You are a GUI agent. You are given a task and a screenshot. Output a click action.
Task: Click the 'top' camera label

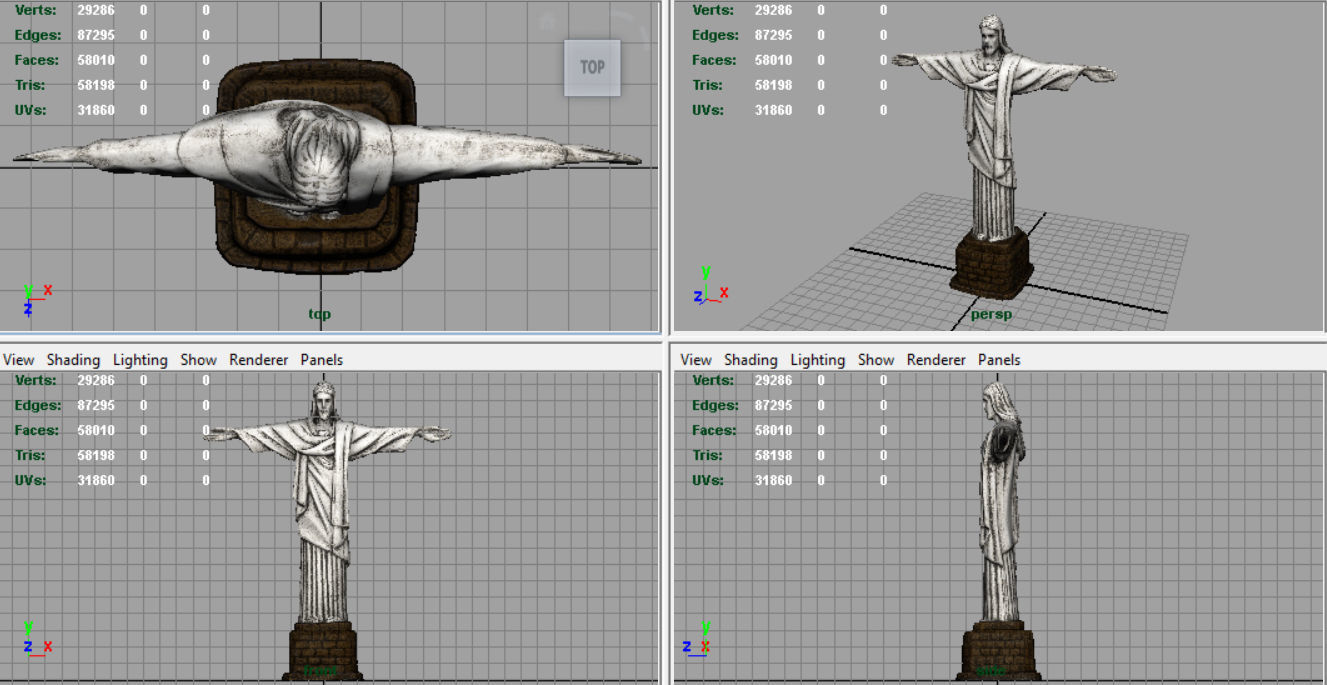coord(319,314)
